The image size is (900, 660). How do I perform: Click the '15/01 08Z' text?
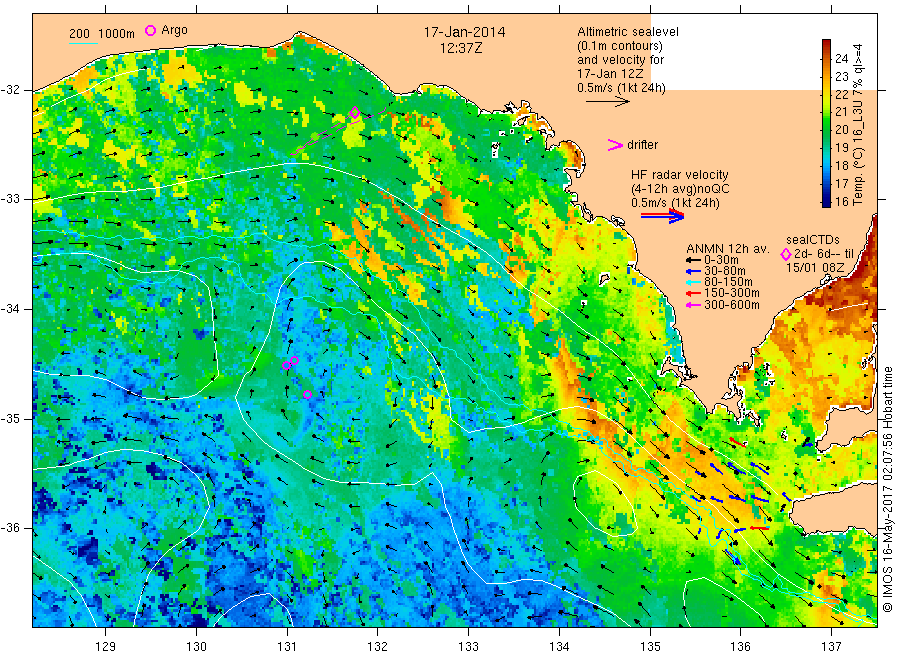coord(814,267)
